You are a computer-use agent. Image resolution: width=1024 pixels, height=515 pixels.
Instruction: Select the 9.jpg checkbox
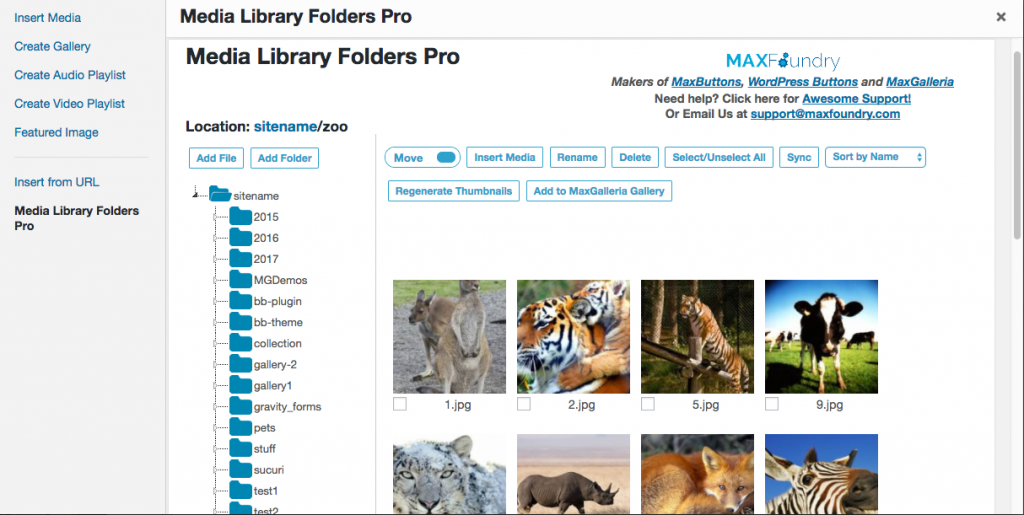click(771, 404)
